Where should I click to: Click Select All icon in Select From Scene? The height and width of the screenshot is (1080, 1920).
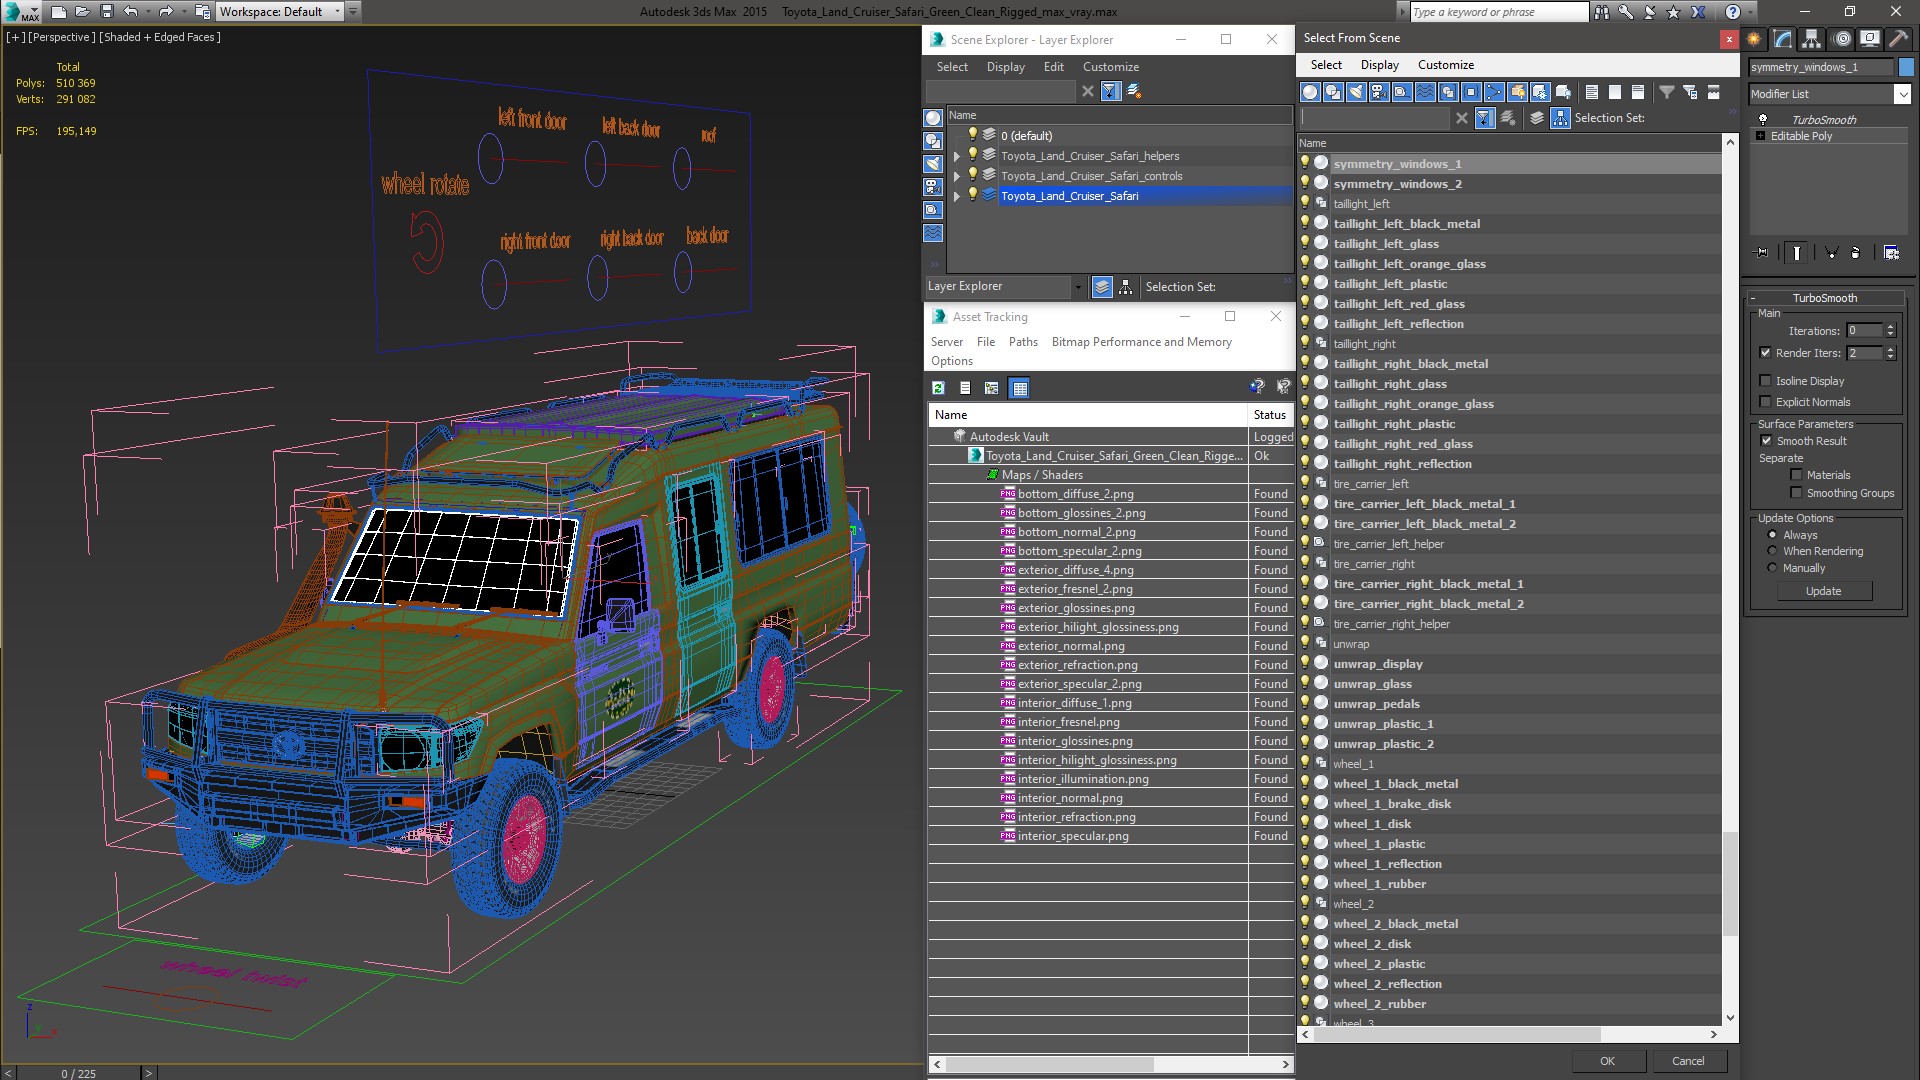pyautogui.click(x=1592, y=92)
